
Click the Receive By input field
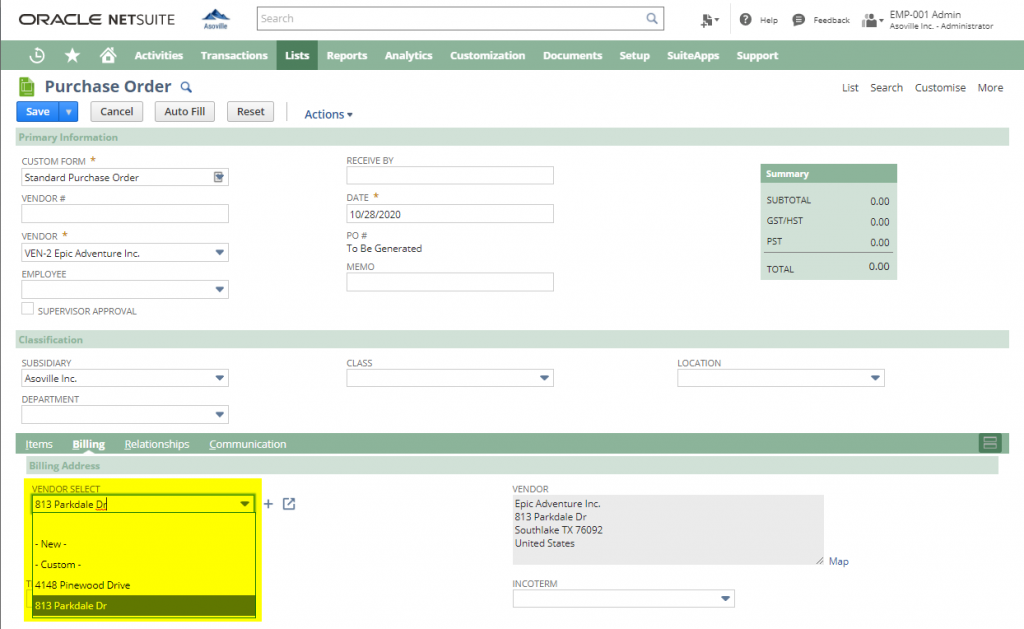coord(450,175)
